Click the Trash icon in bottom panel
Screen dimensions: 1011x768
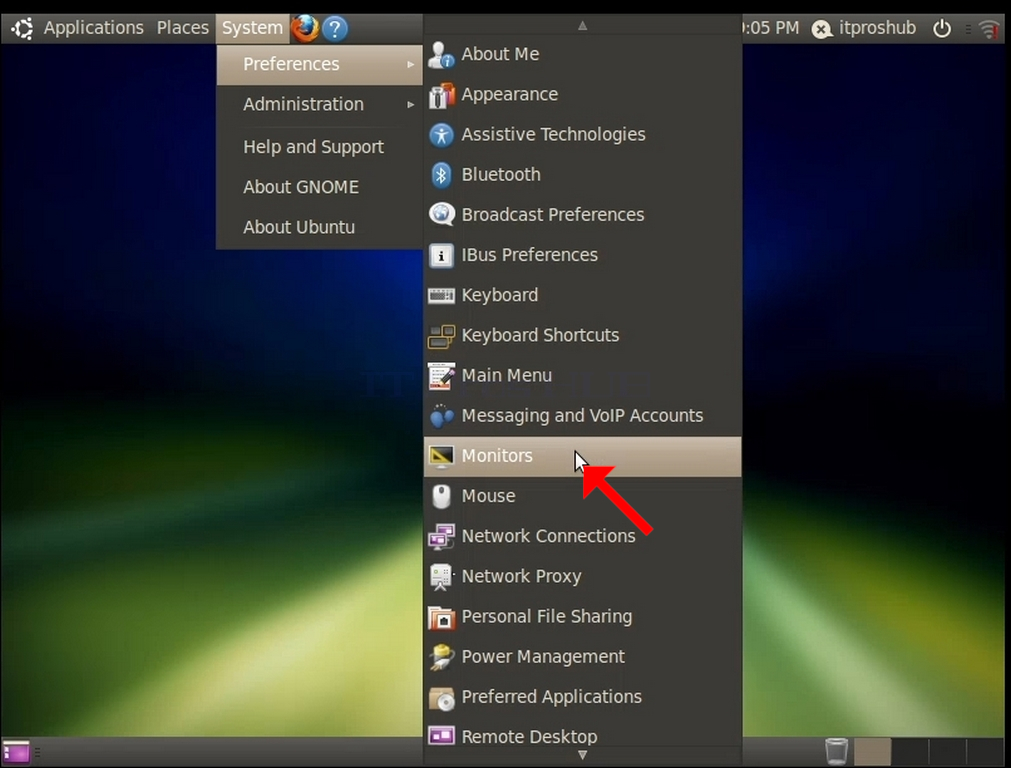tap(836, 751)
